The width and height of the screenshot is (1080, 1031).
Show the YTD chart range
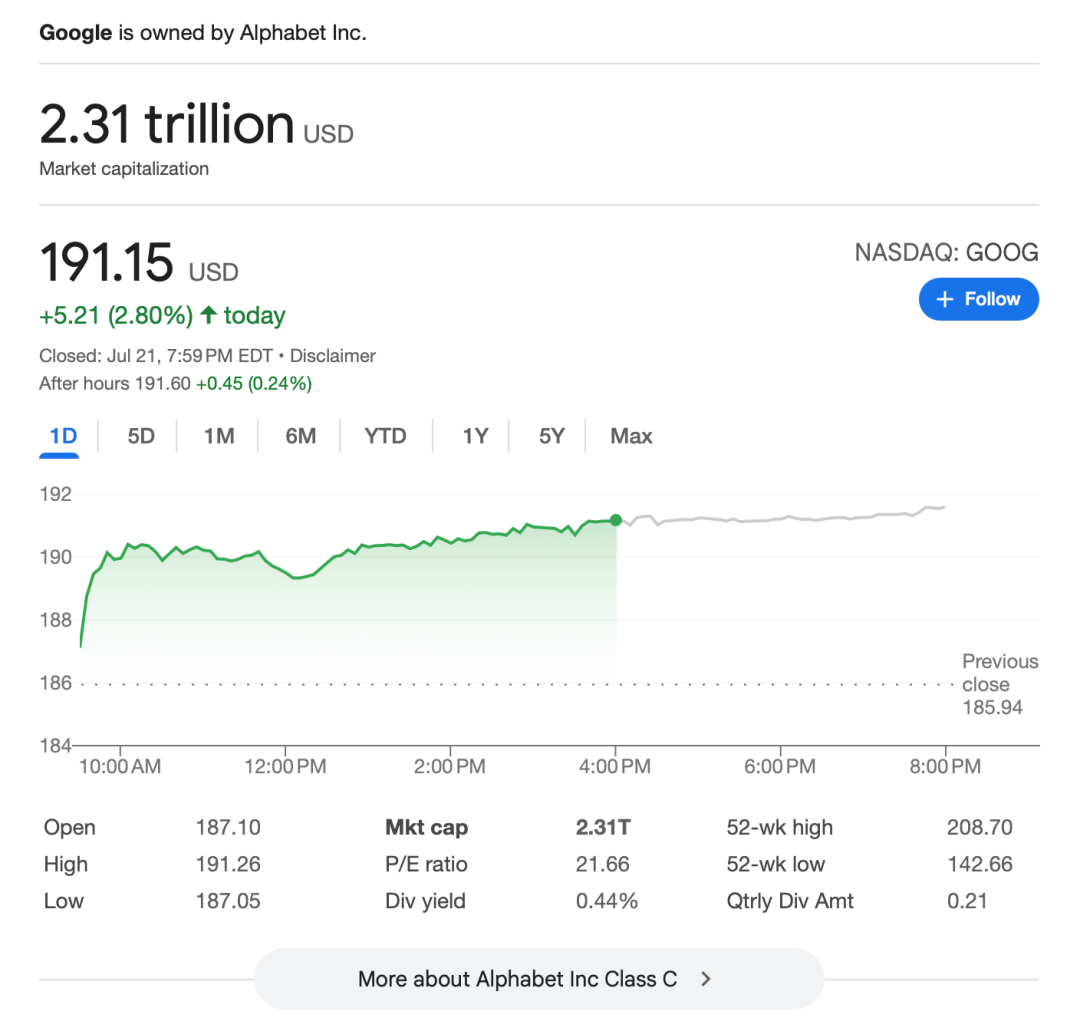click(x=386, y=436)
